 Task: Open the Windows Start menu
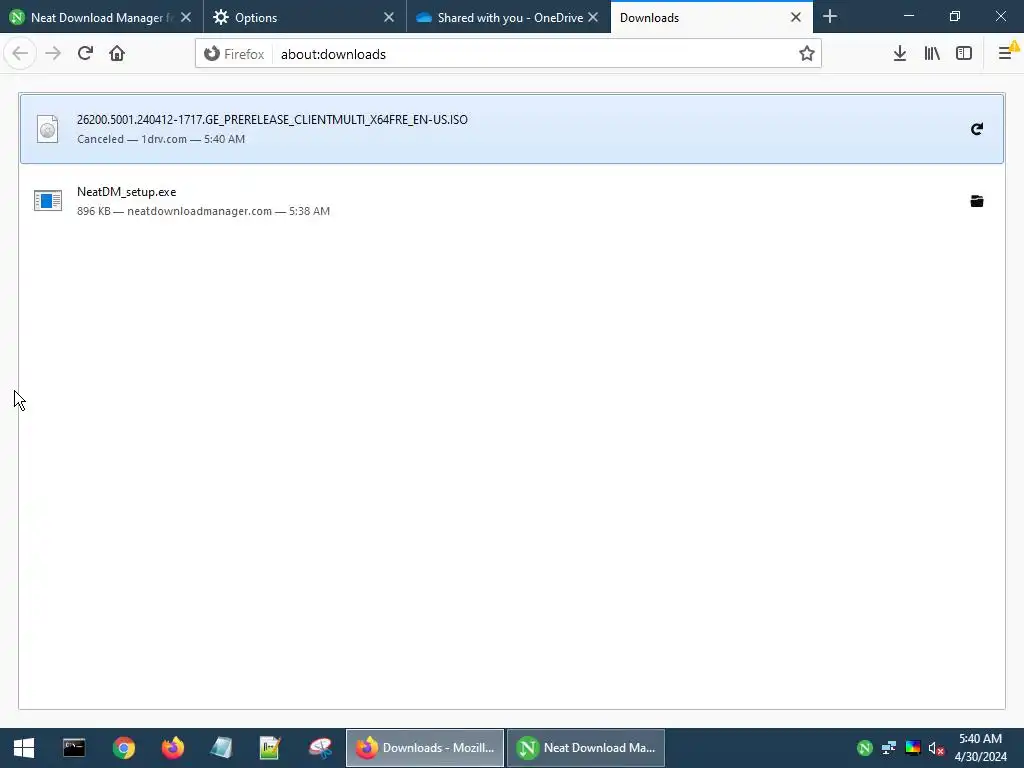click(24, 748)
